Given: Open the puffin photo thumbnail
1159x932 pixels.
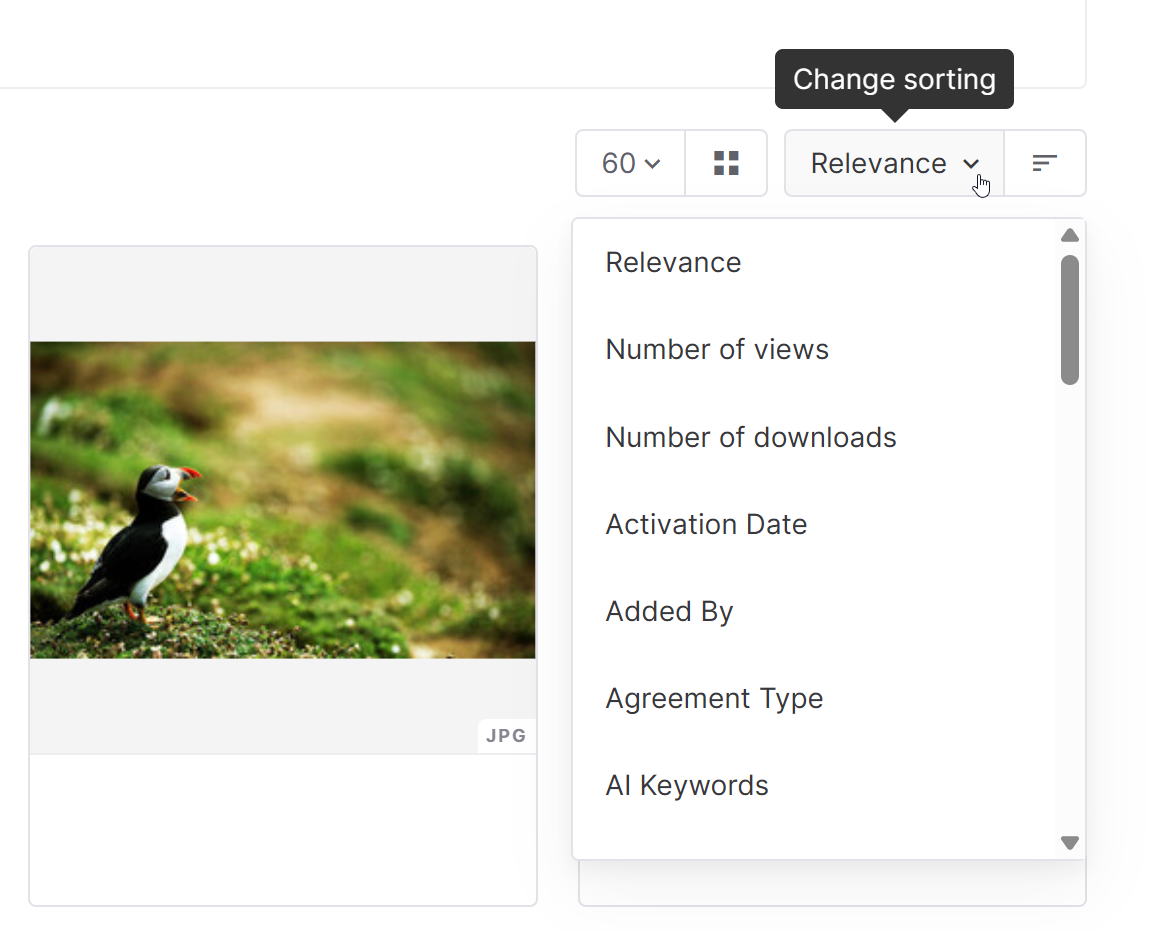Looking at the screenshot, I should 282,500.
